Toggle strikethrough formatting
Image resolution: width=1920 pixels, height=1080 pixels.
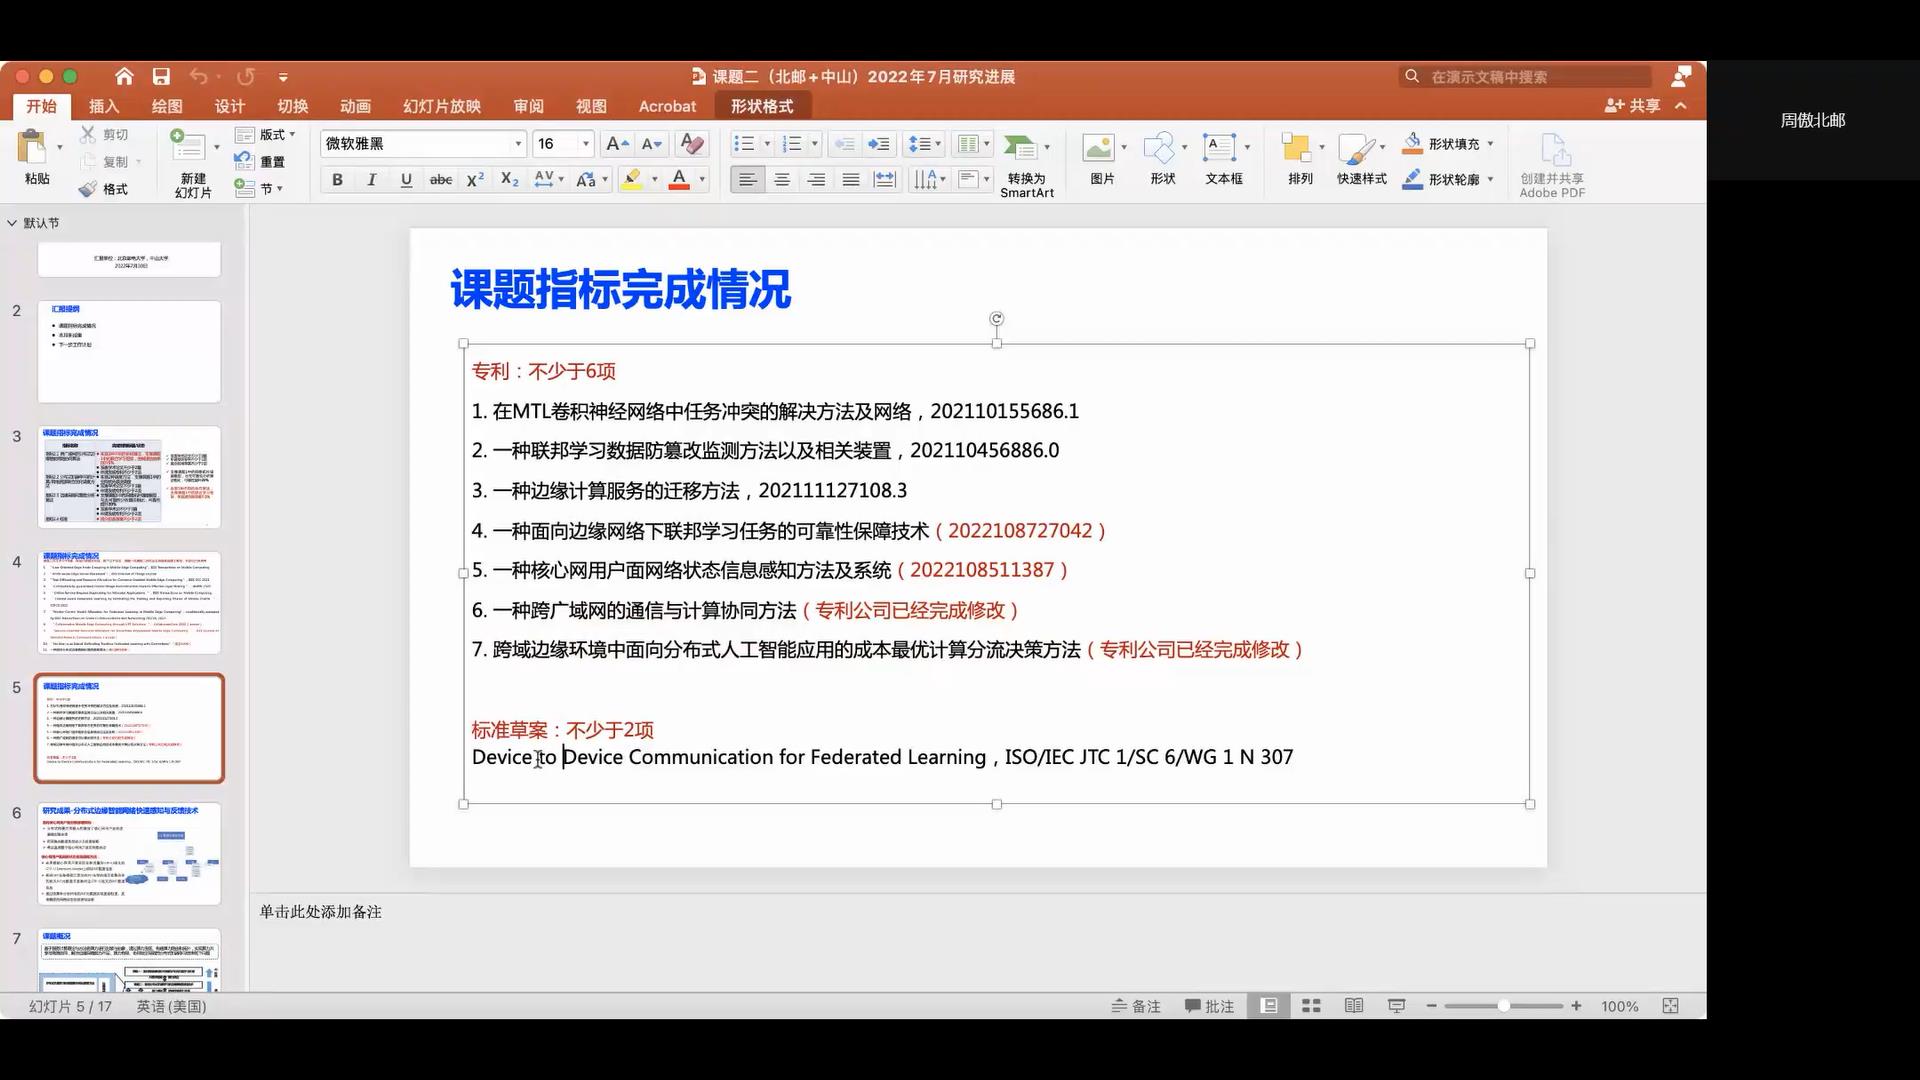(440, 180)
